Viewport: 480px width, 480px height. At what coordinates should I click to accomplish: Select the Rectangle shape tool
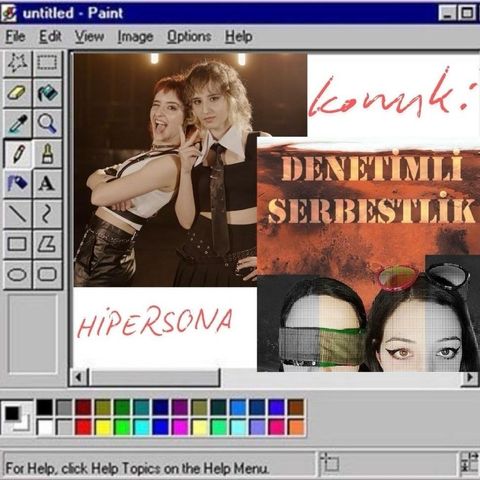[x=18, y=244]
